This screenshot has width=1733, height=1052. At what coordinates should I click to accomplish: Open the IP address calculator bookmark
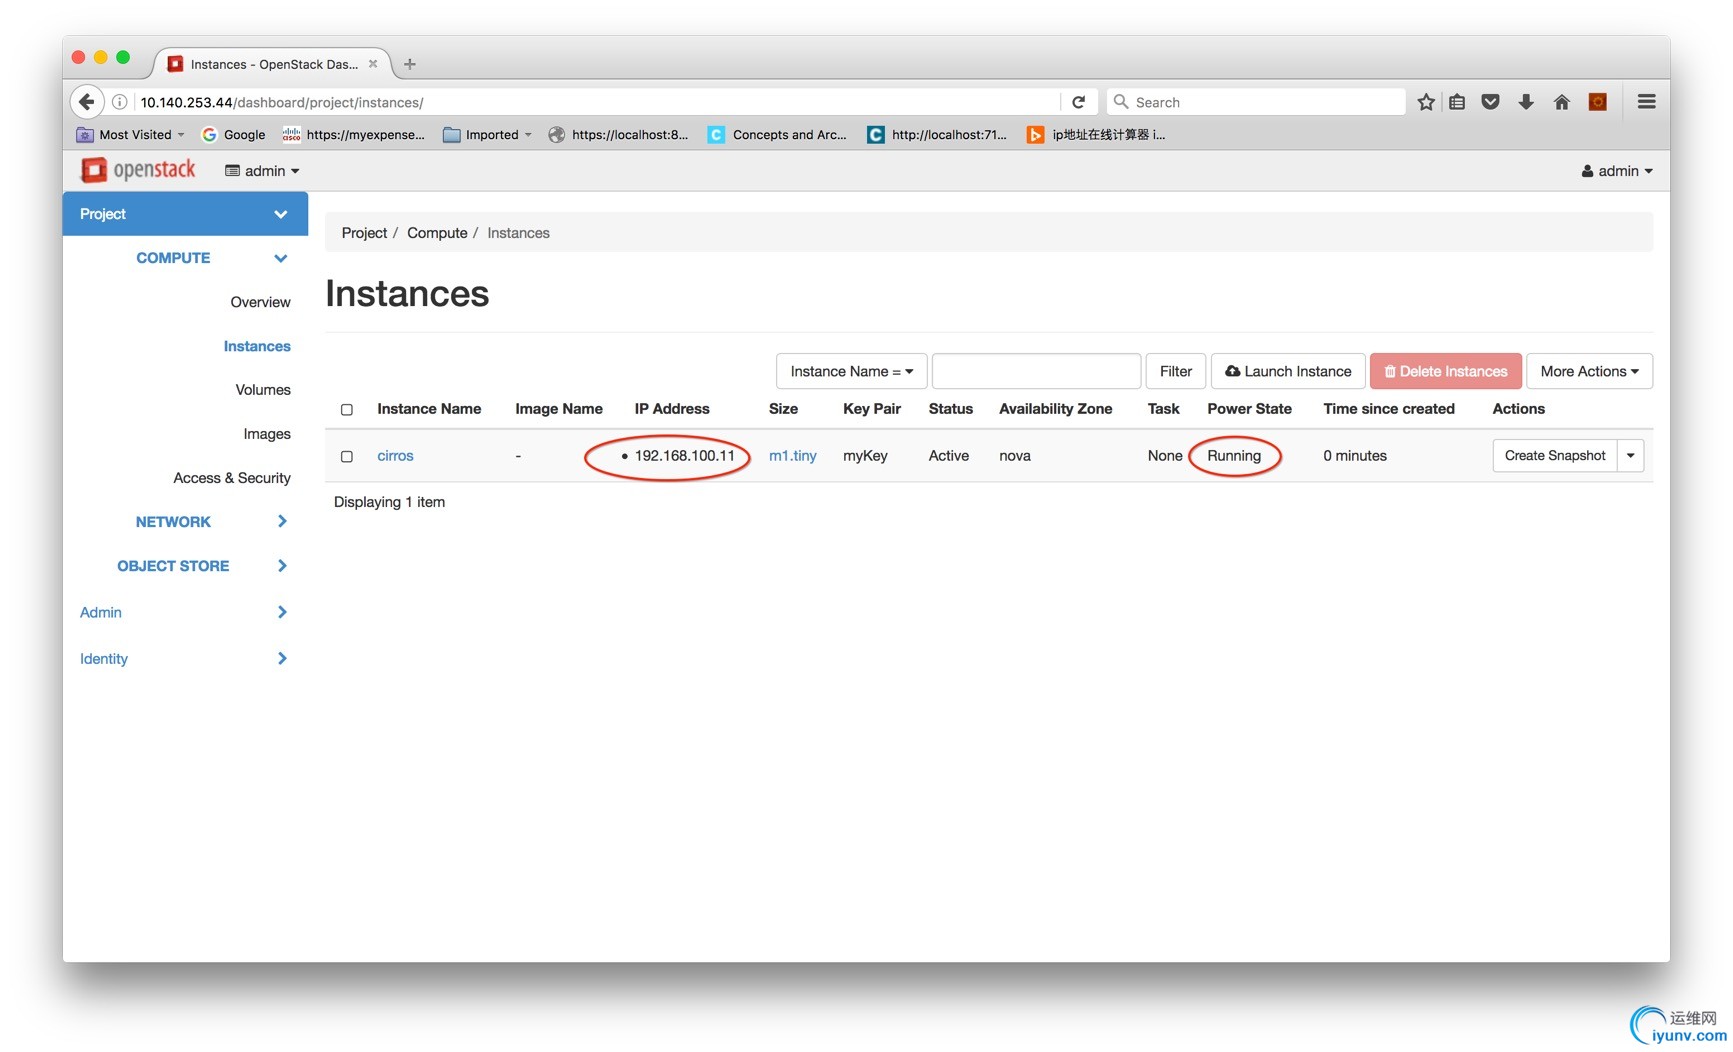pyautogui.click(x=1096, y=135)
